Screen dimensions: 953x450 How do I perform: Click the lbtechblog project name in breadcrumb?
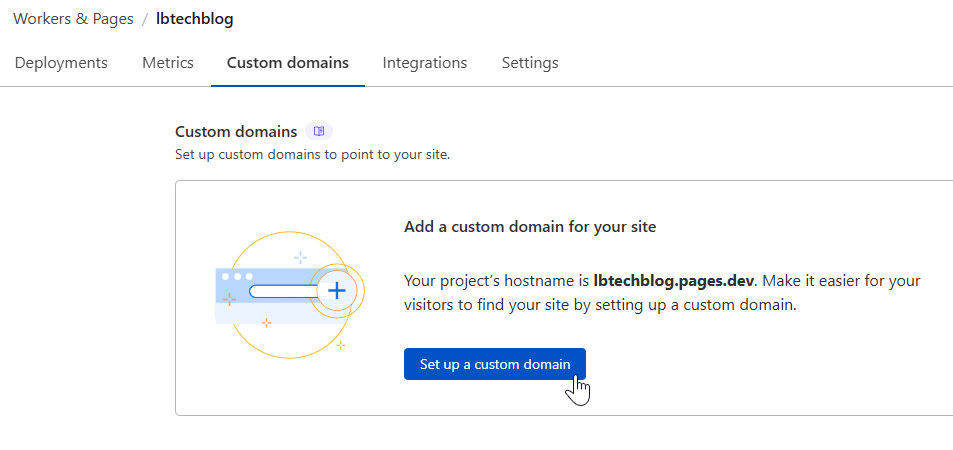pyautogui.click(x=195, y=19)
